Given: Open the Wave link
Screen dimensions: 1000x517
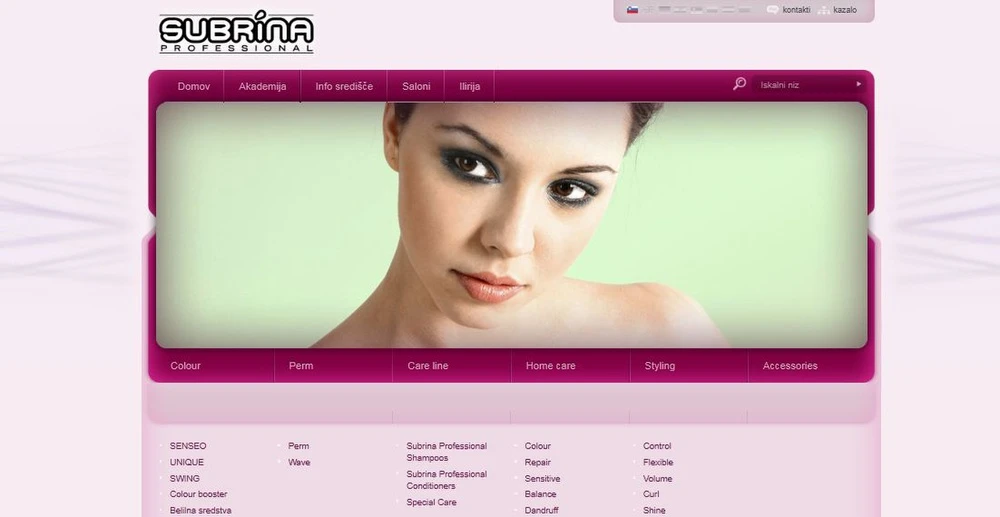Looking at the screenshot, I should coord(299,462).
